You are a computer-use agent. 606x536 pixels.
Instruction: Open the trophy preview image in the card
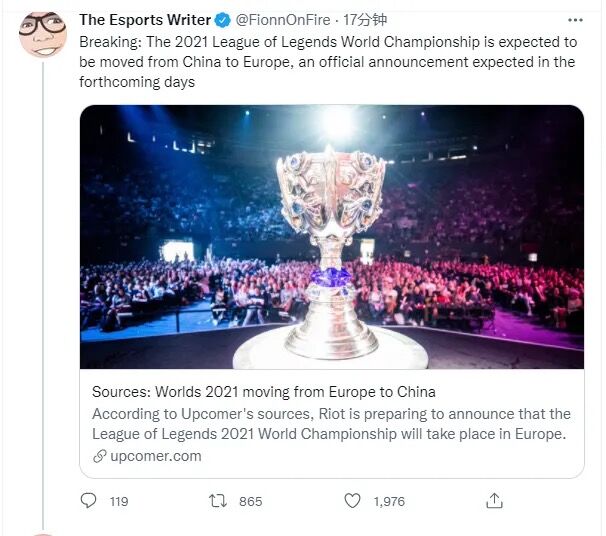click(x=331, y=237)
